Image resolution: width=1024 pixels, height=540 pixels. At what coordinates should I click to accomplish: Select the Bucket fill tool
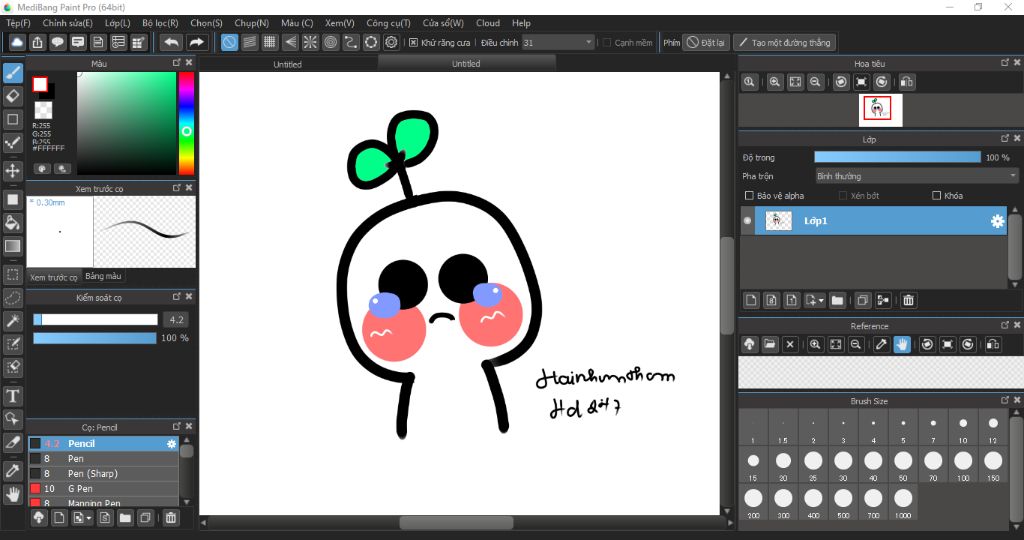click(x=13, y=222)
